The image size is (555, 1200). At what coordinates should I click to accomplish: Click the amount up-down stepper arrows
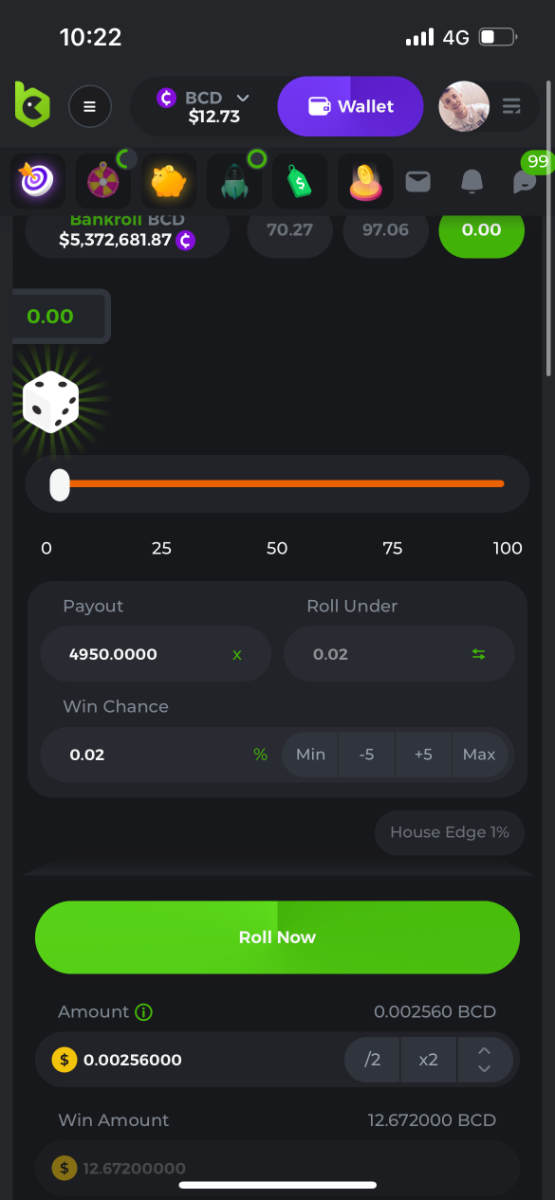[485, 1060]
